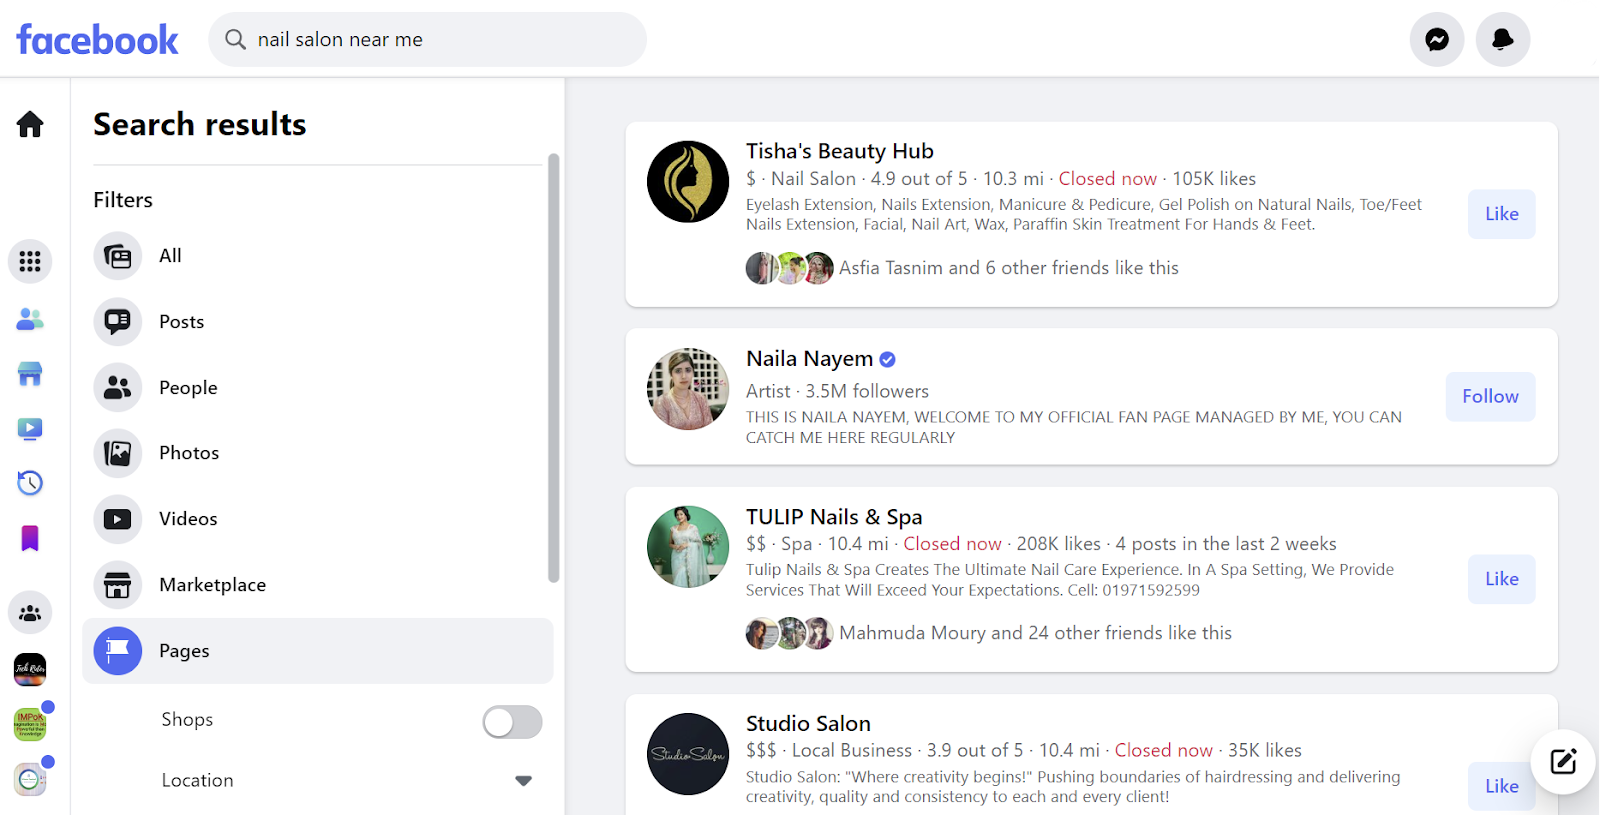
Task: Open the black Jack Rider shortcut
Action: [x=30, y=669]
